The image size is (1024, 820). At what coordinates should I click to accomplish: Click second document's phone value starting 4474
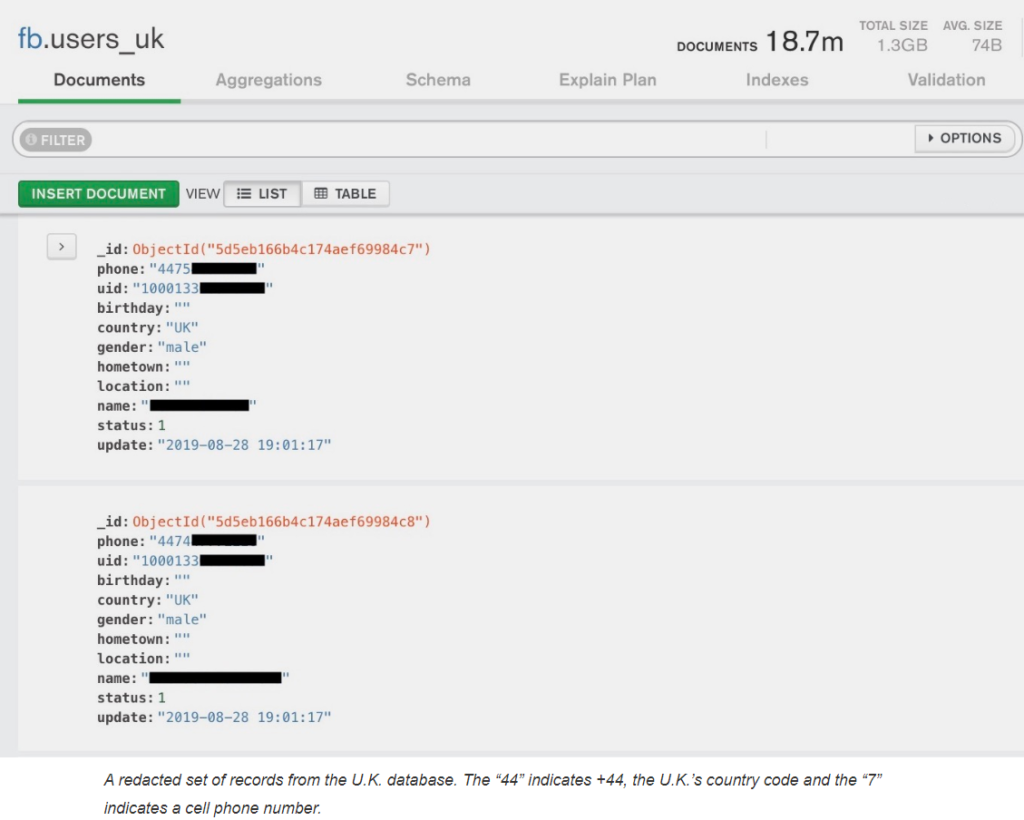[x=207, y=541]
